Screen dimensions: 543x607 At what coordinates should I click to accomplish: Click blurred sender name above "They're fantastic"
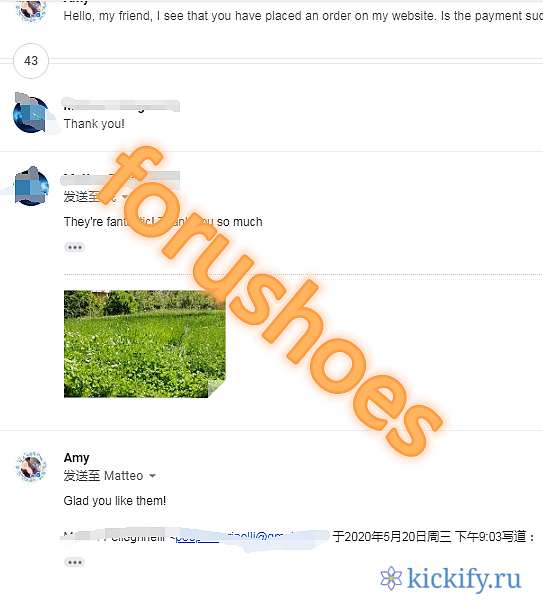[120, 178]
